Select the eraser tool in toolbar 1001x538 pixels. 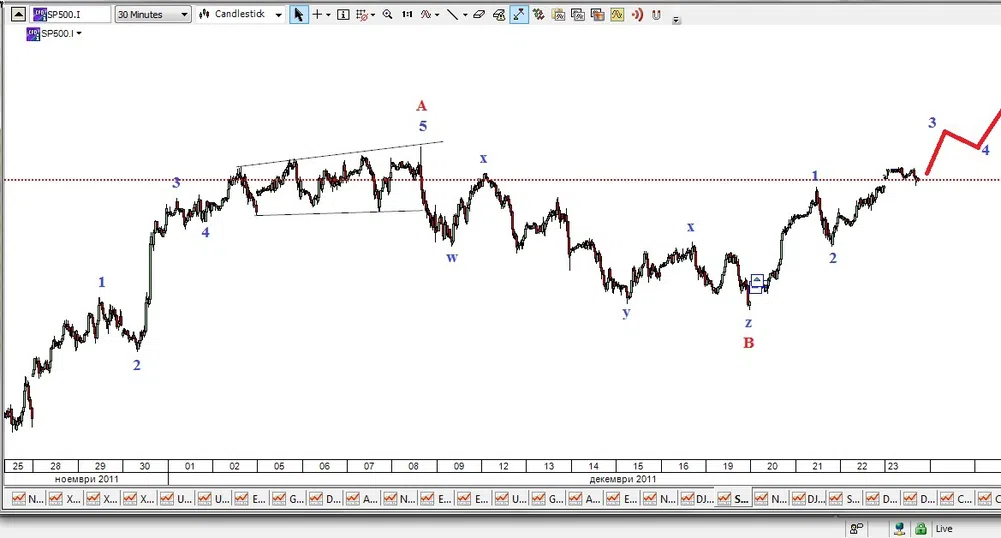pos(478,15)
